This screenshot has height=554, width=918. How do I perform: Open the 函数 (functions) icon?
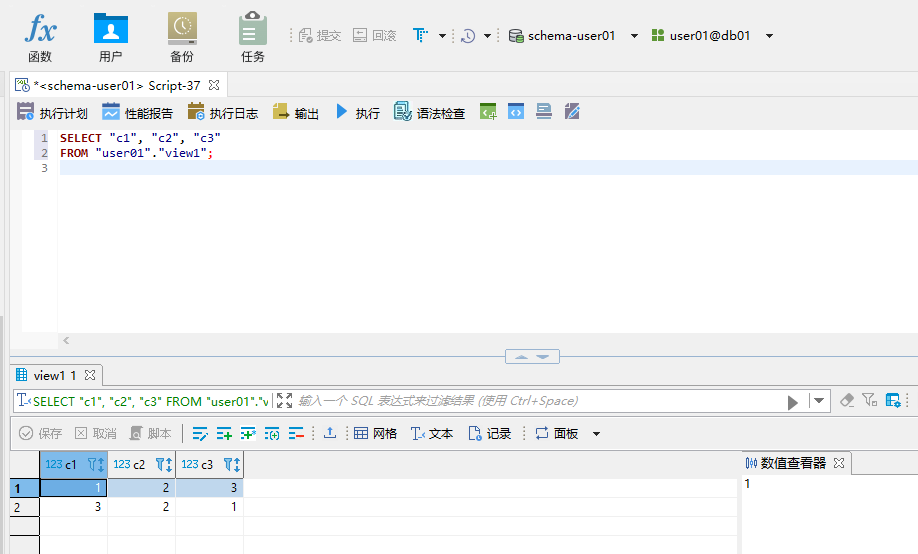(40, 37)
